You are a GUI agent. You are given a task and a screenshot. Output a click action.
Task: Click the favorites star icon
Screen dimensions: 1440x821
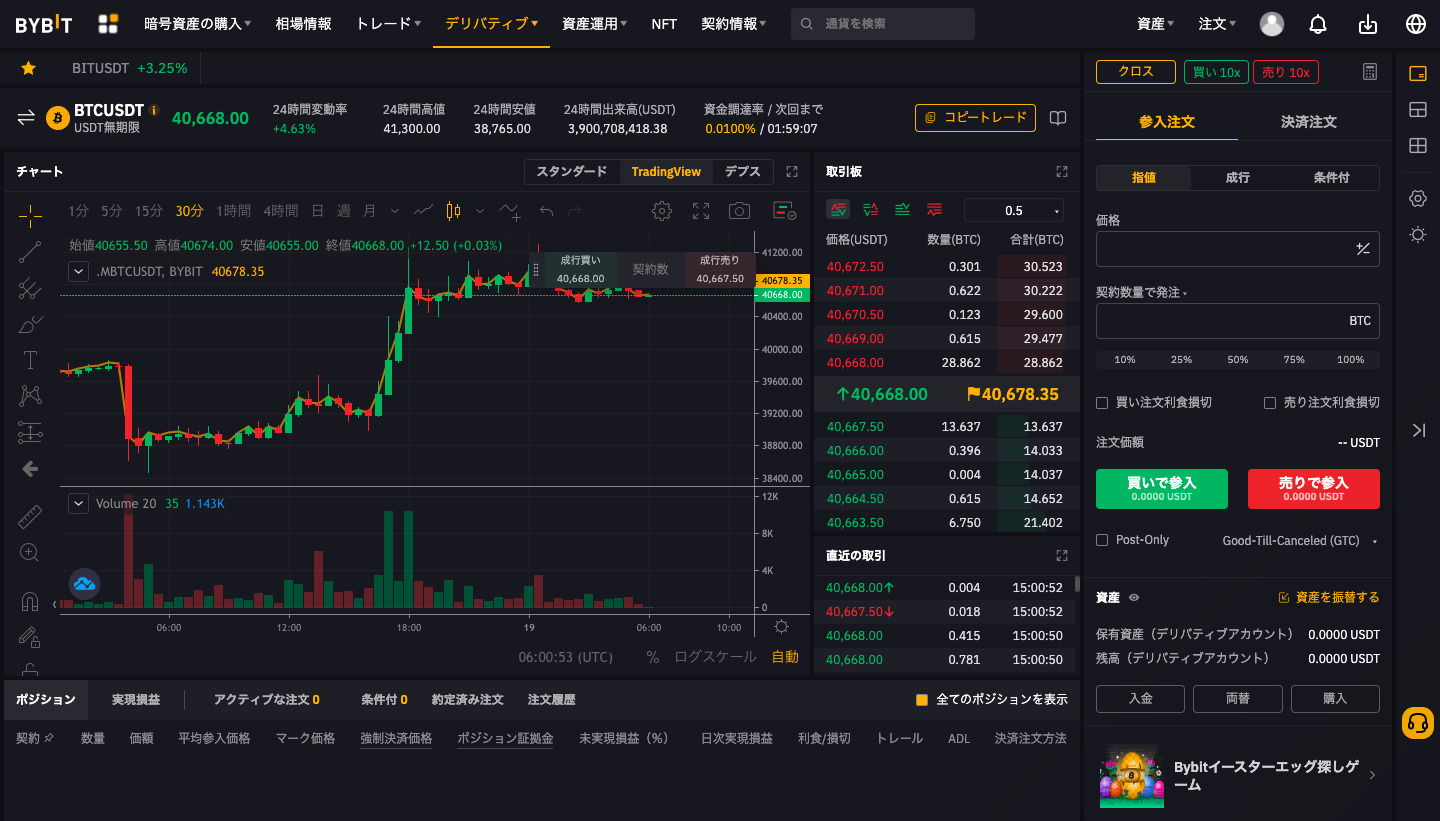(28, 68)
